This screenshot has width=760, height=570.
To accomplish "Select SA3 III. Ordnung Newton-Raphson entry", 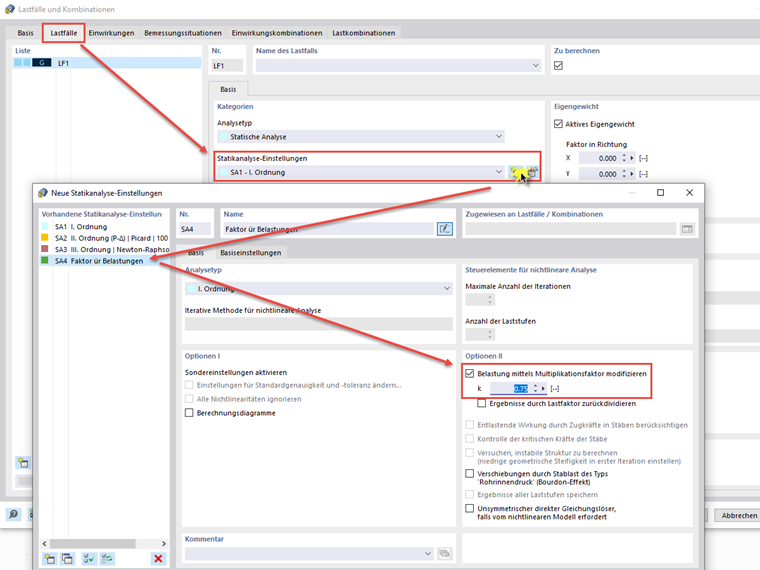I will point(104,249).
